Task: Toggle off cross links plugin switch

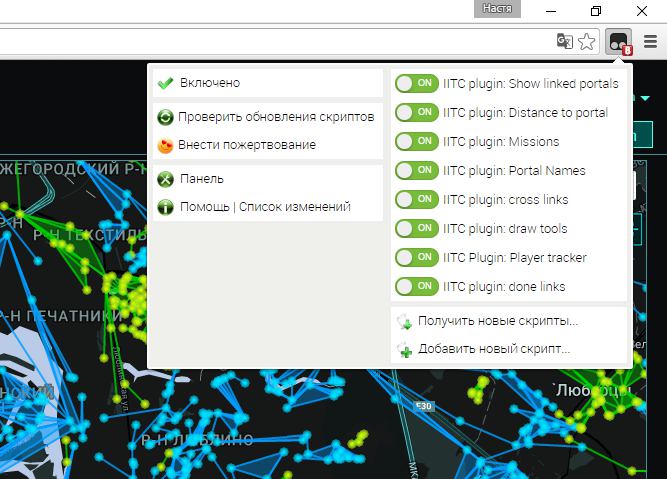Action: point(416,199)
